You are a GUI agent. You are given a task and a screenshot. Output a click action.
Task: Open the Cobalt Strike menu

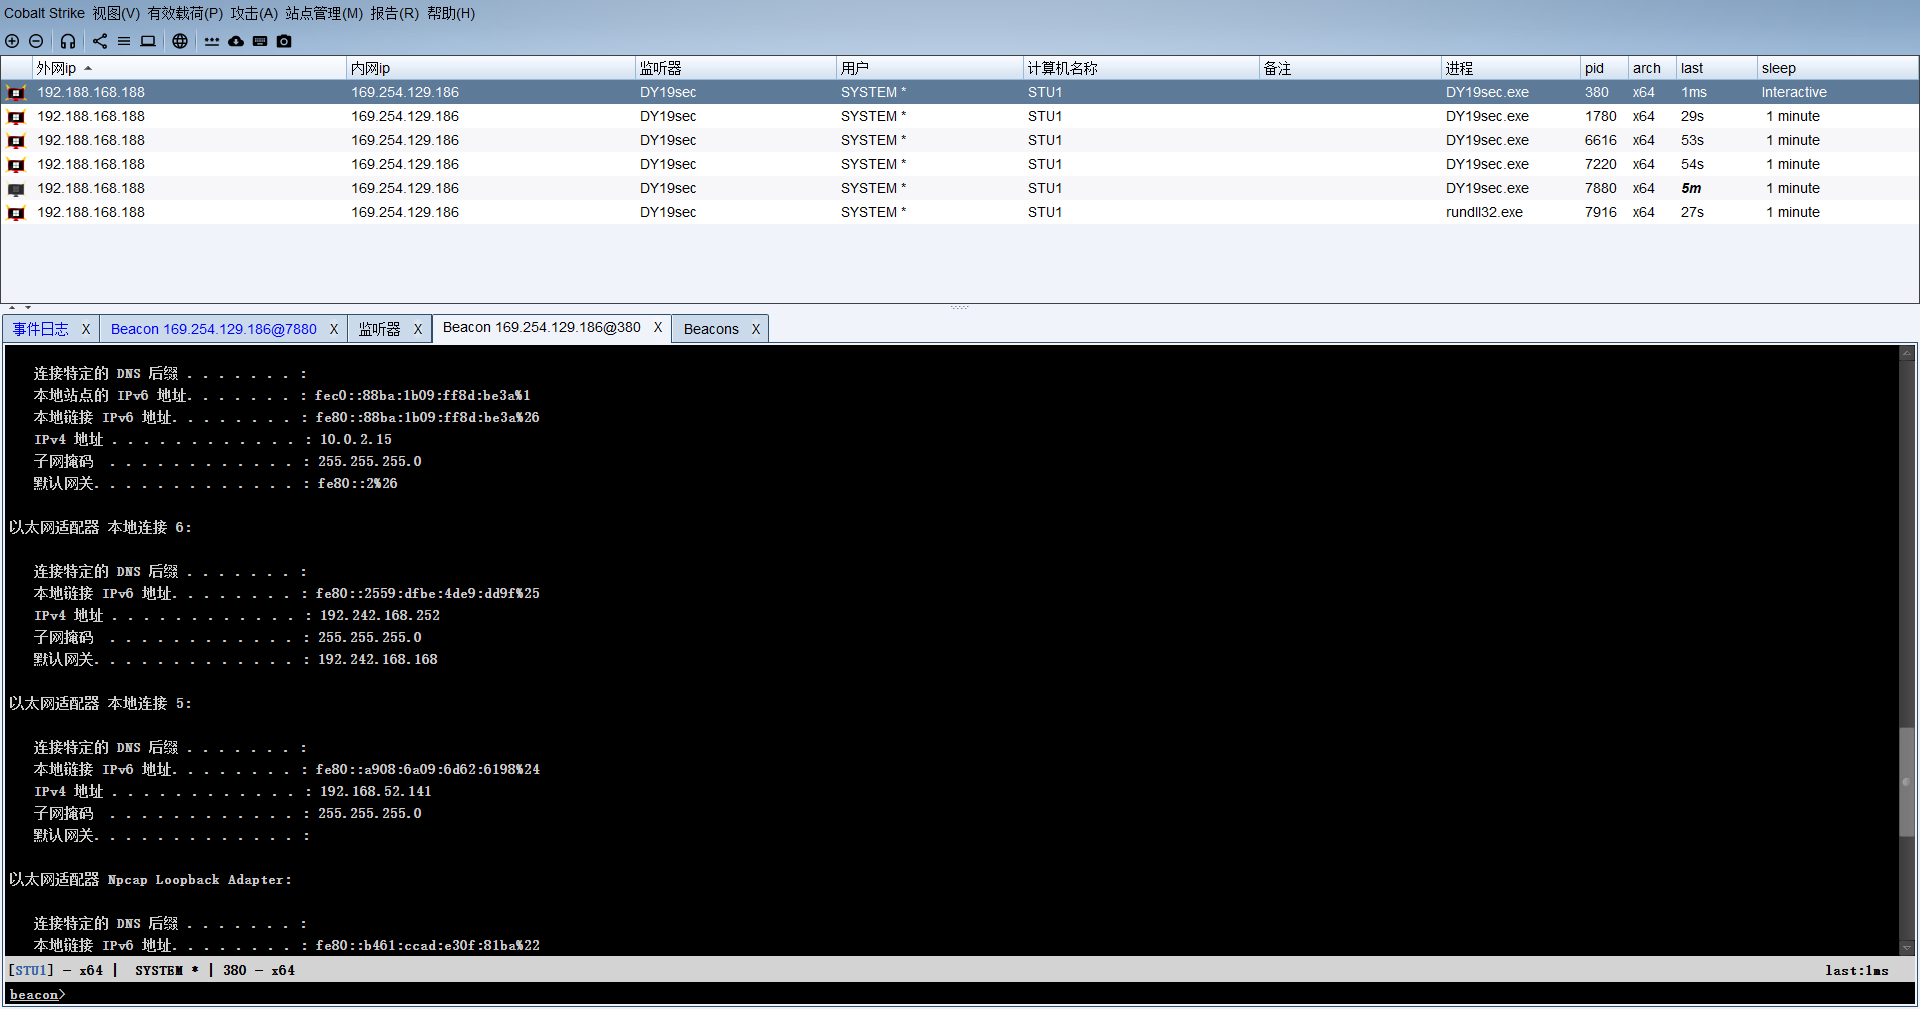coord(44,13)
